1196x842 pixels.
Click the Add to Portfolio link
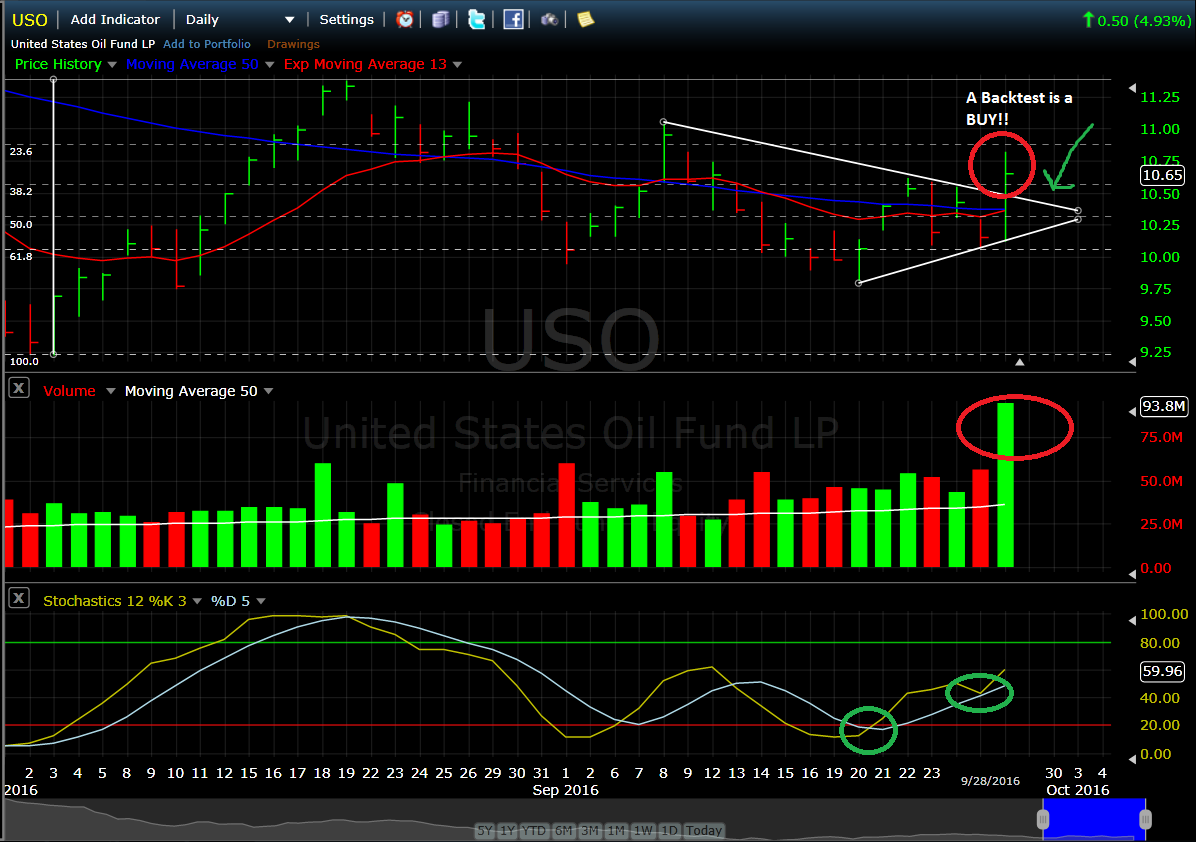(207, 44)
